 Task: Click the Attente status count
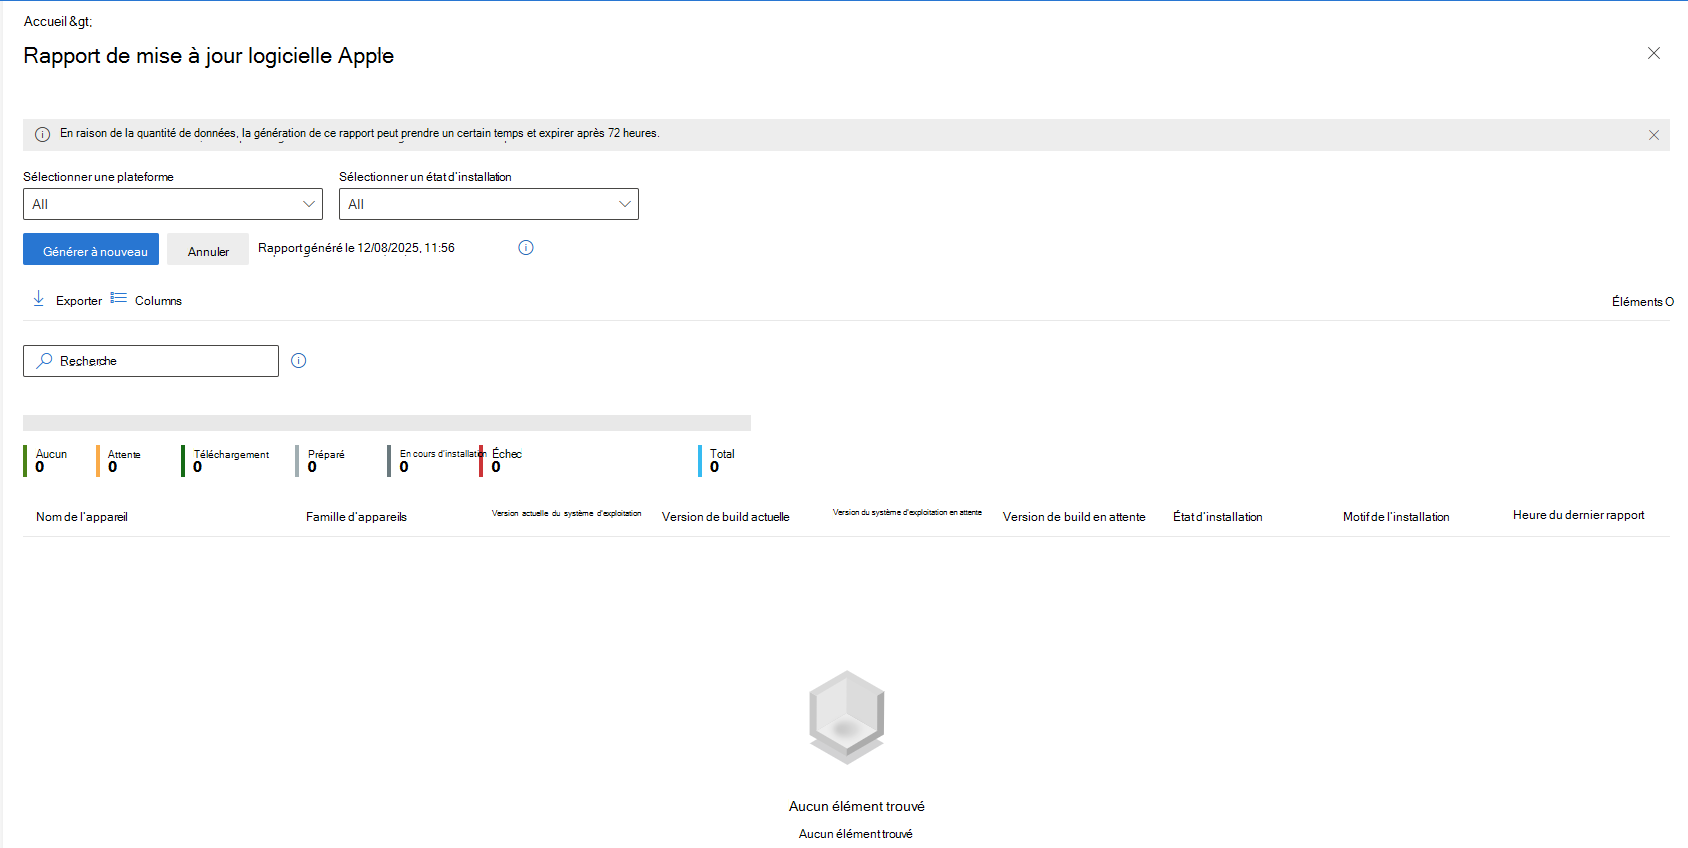coord(119,460)
